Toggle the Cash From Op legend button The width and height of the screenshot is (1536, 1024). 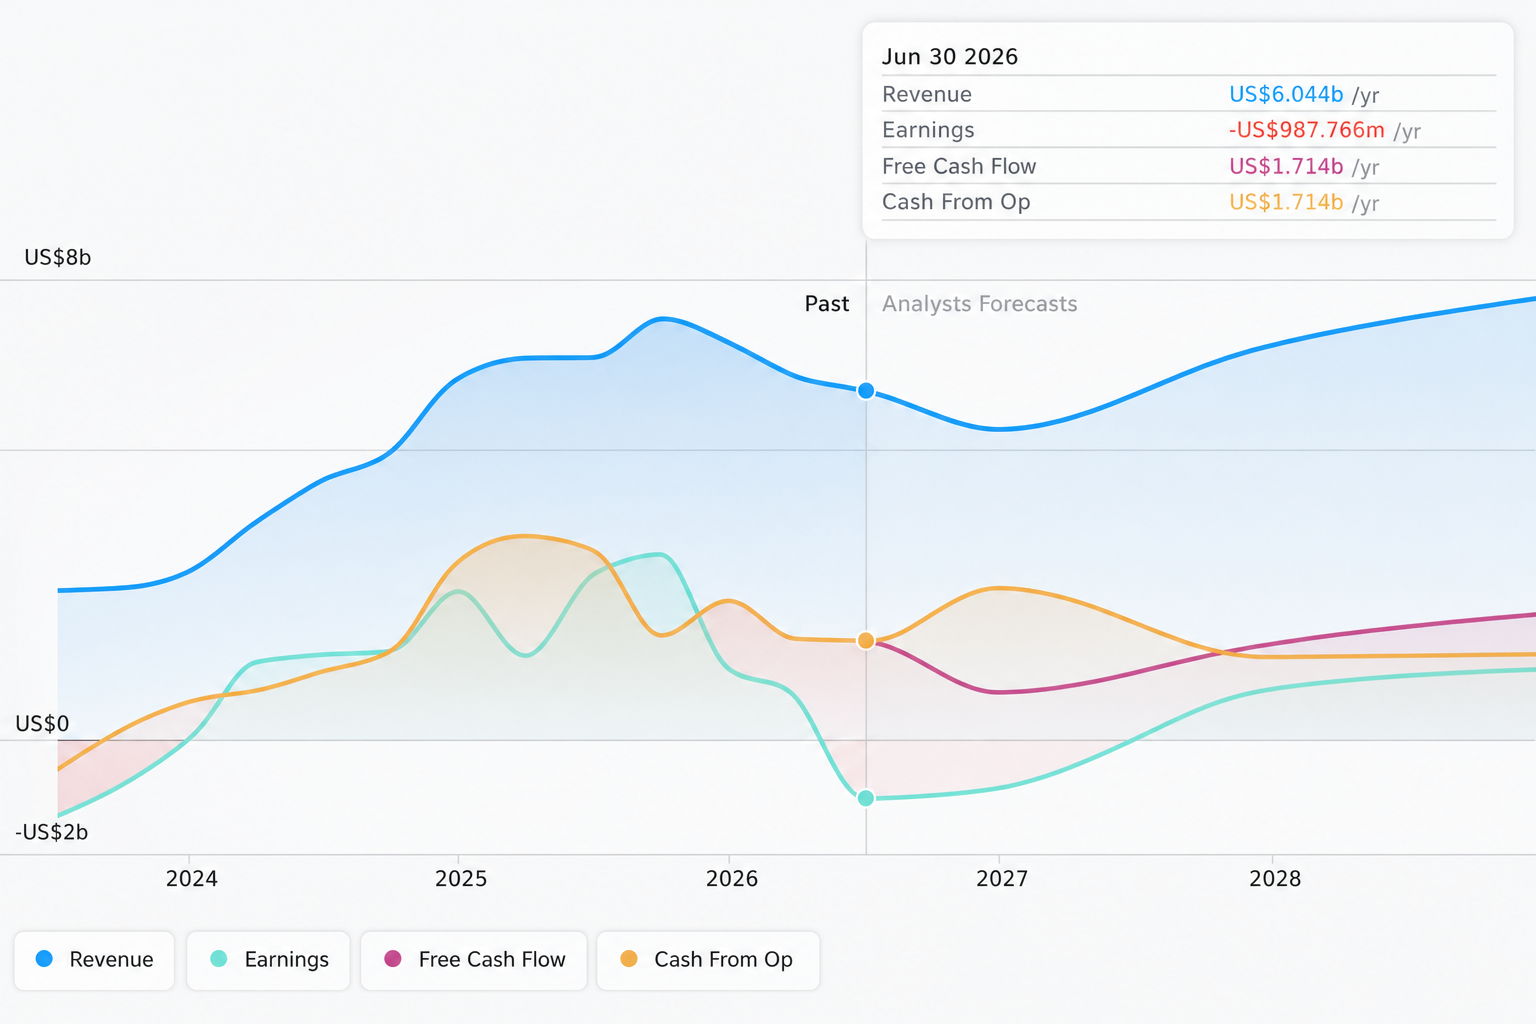point(708,960)
